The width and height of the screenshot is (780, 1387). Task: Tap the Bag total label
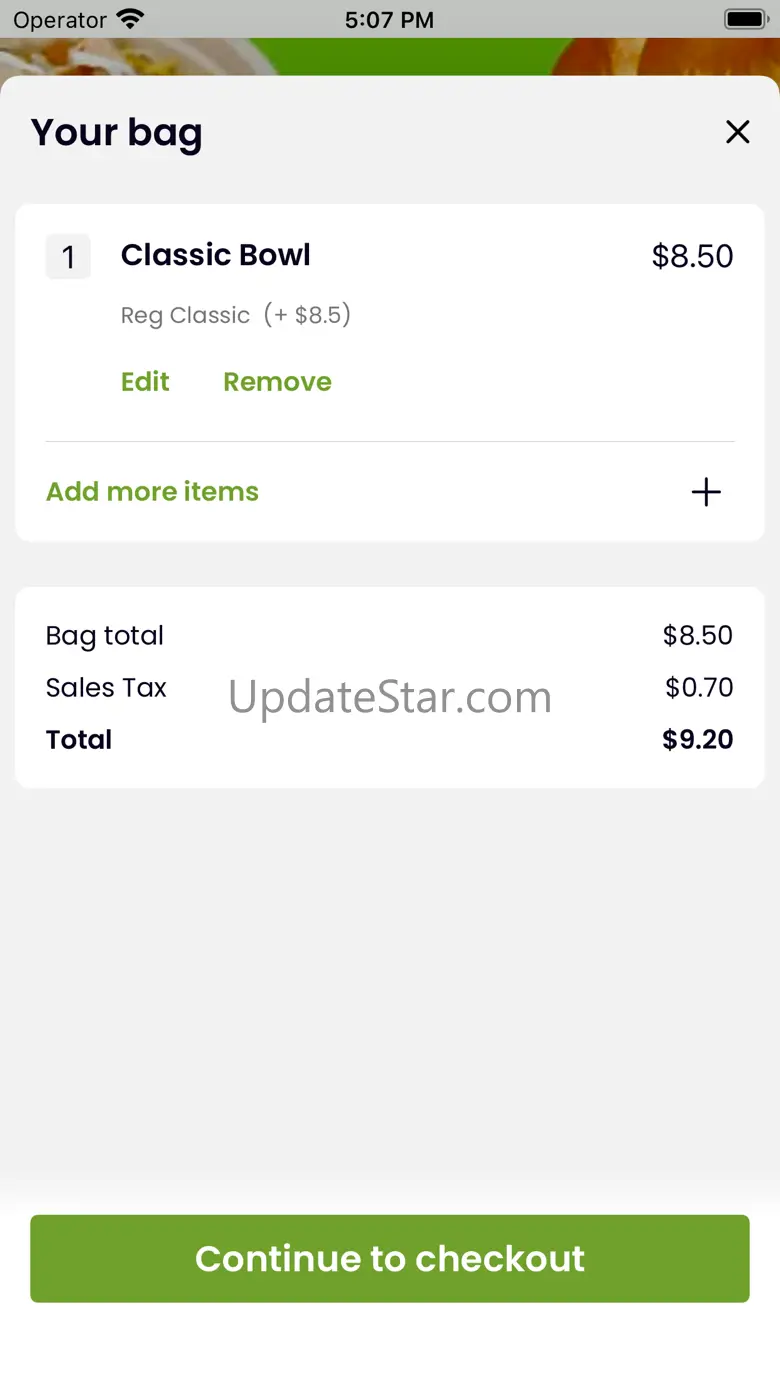105,636
